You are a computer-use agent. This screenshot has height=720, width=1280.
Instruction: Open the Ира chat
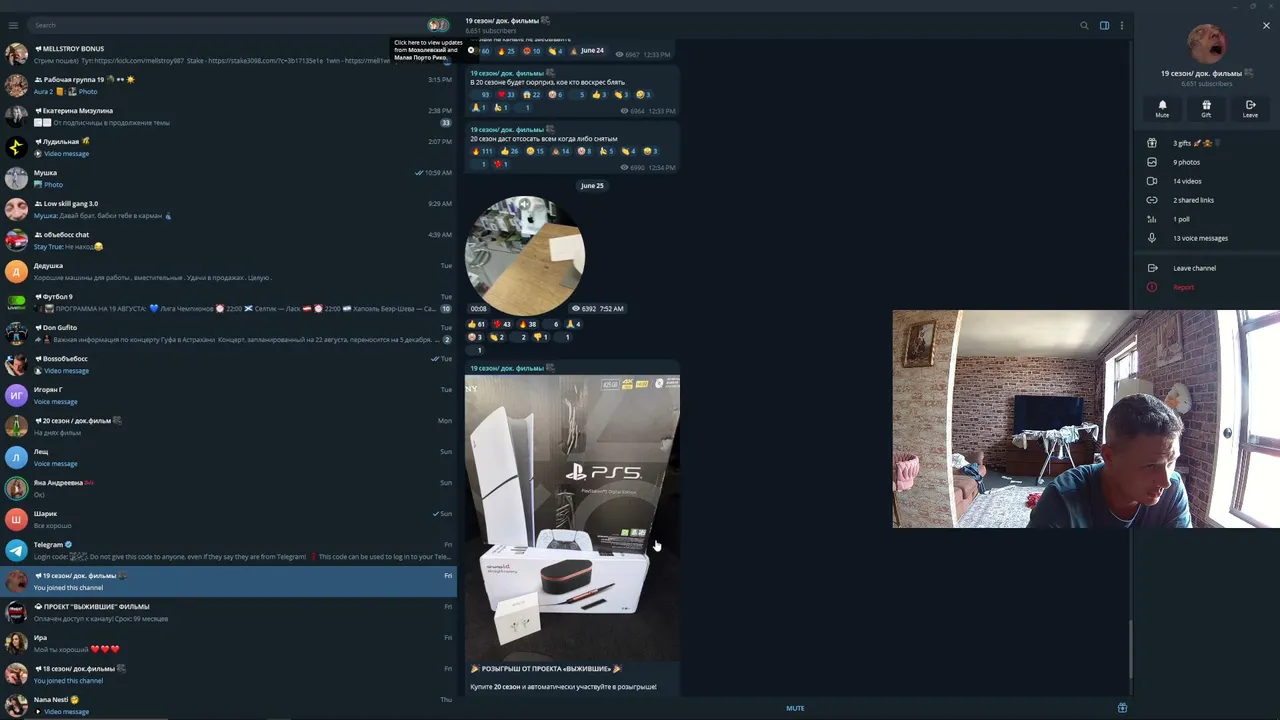(x=228, y=643)
